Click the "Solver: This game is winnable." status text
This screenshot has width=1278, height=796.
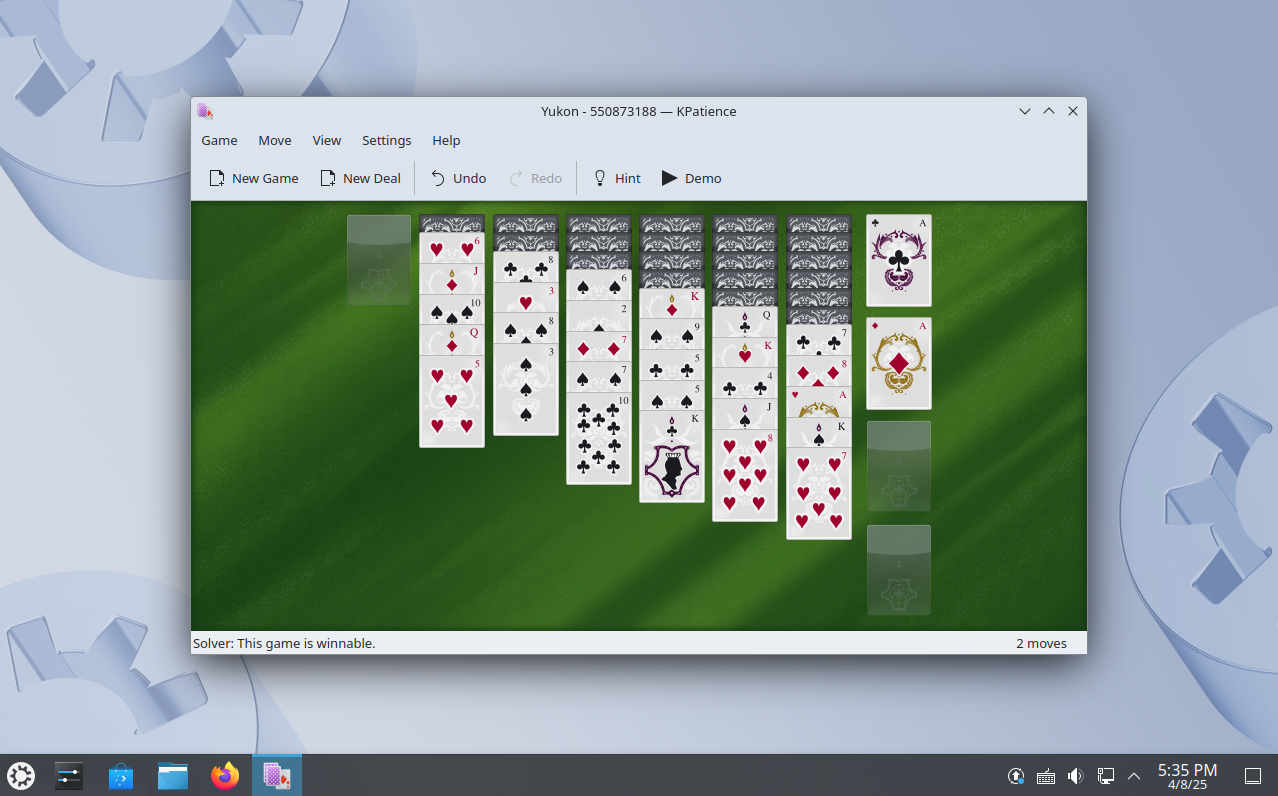[284, 643]
